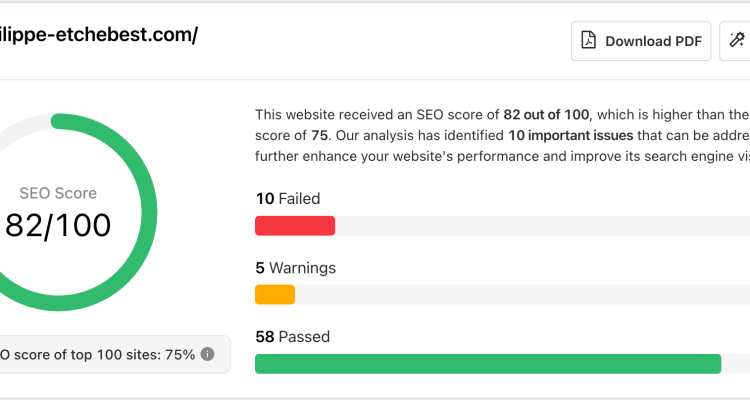Click the "SEO Score" label inside gauge
The height and width of the screenshot is (400, 750).
click(58, 193)
